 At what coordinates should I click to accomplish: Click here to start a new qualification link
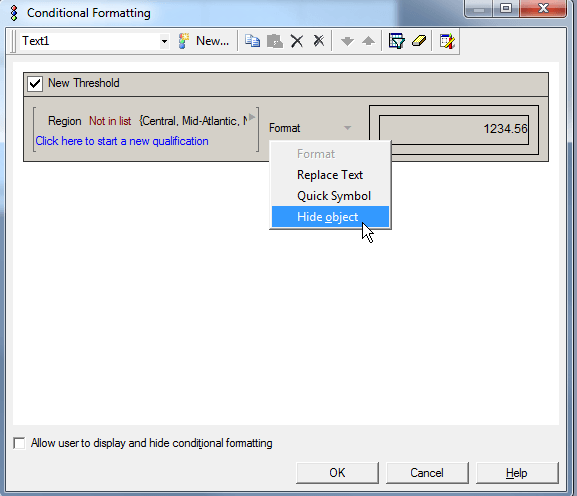pos(122,141)
